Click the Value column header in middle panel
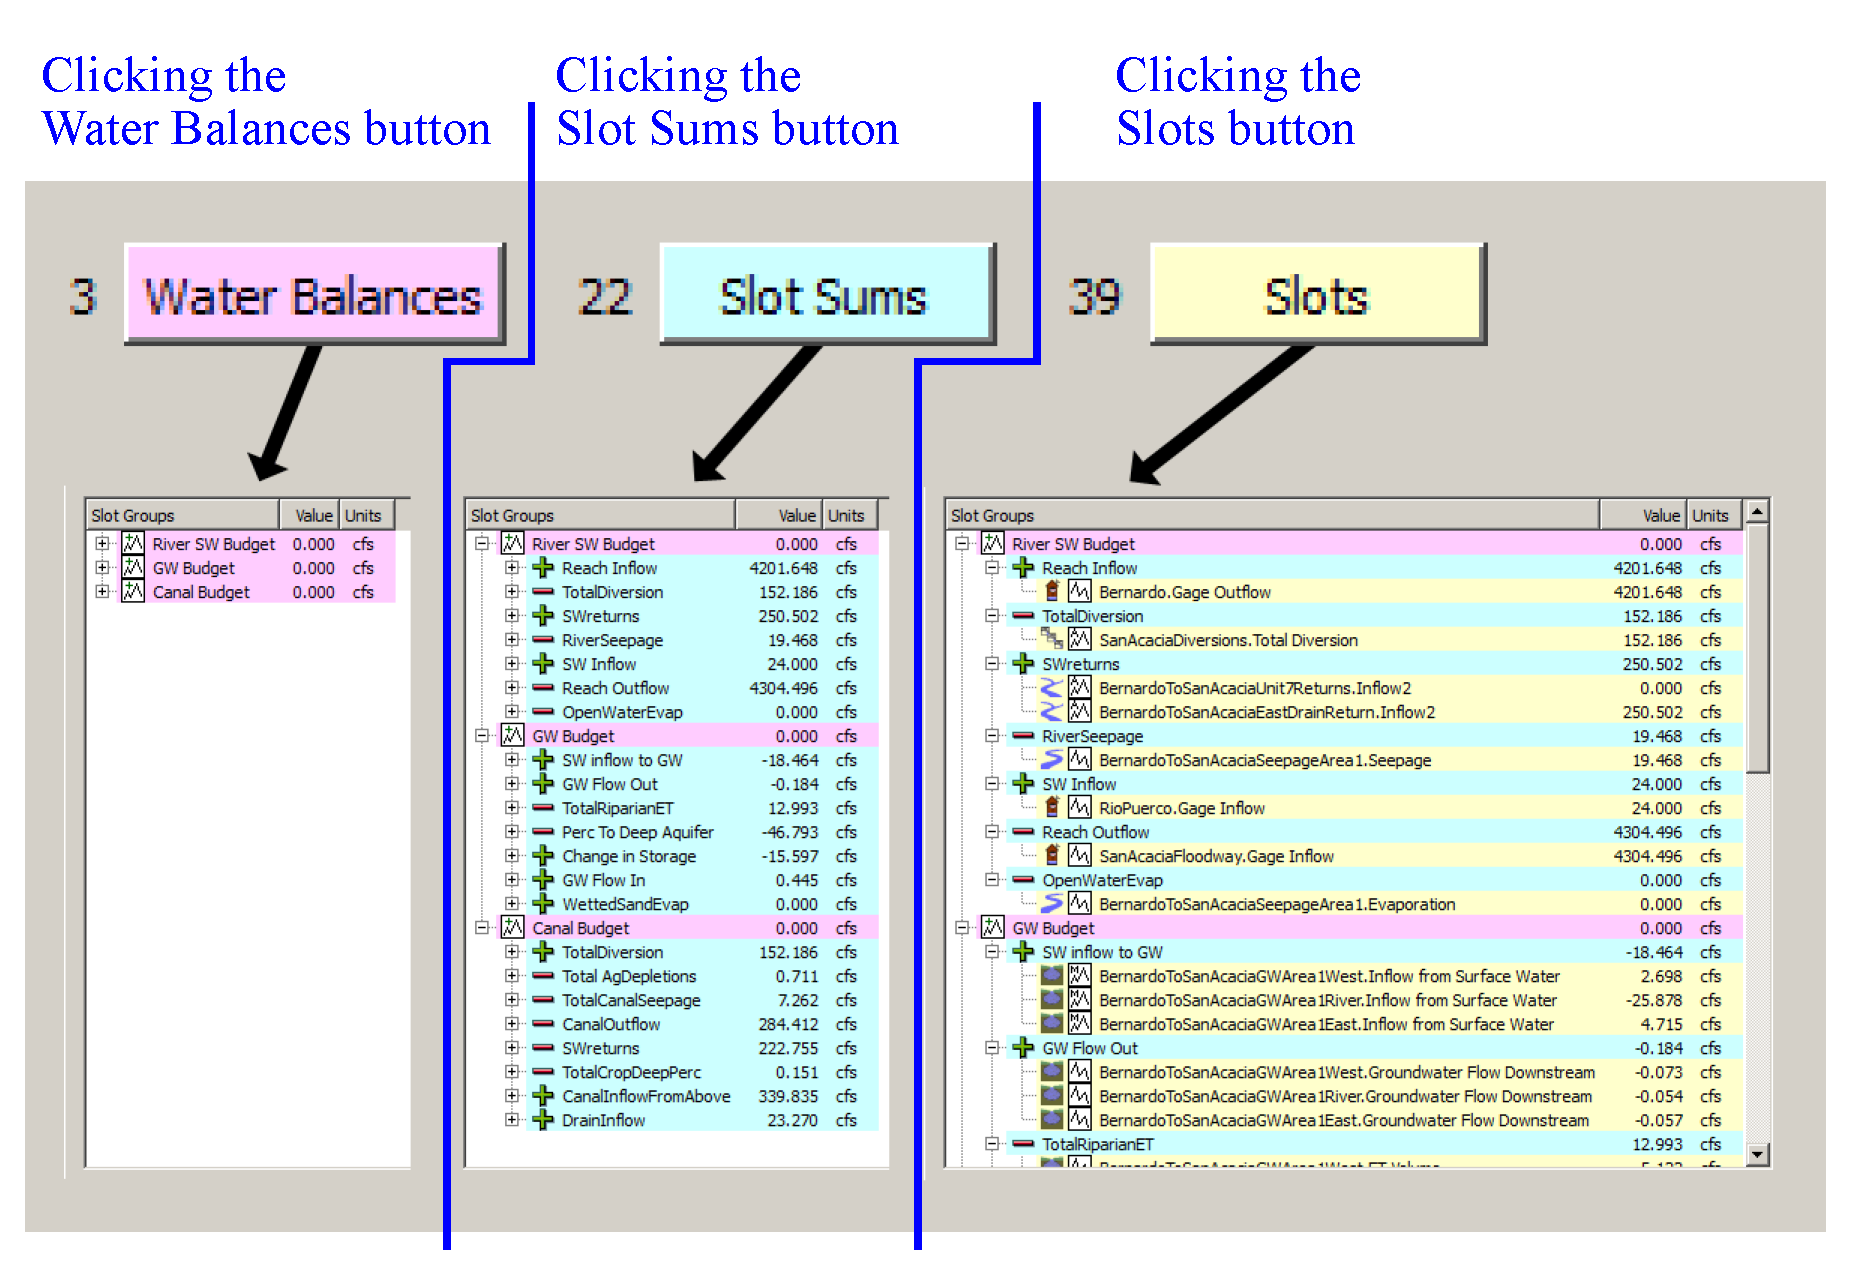Viewport: 1863px width, 1266px height. pos(780,516)
